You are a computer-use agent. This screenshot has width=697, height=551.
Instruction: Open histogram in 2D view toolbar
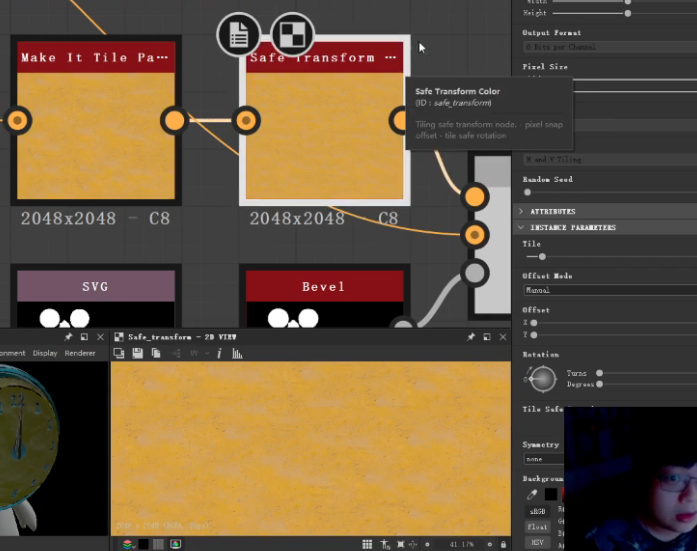[x=237, y=353]
